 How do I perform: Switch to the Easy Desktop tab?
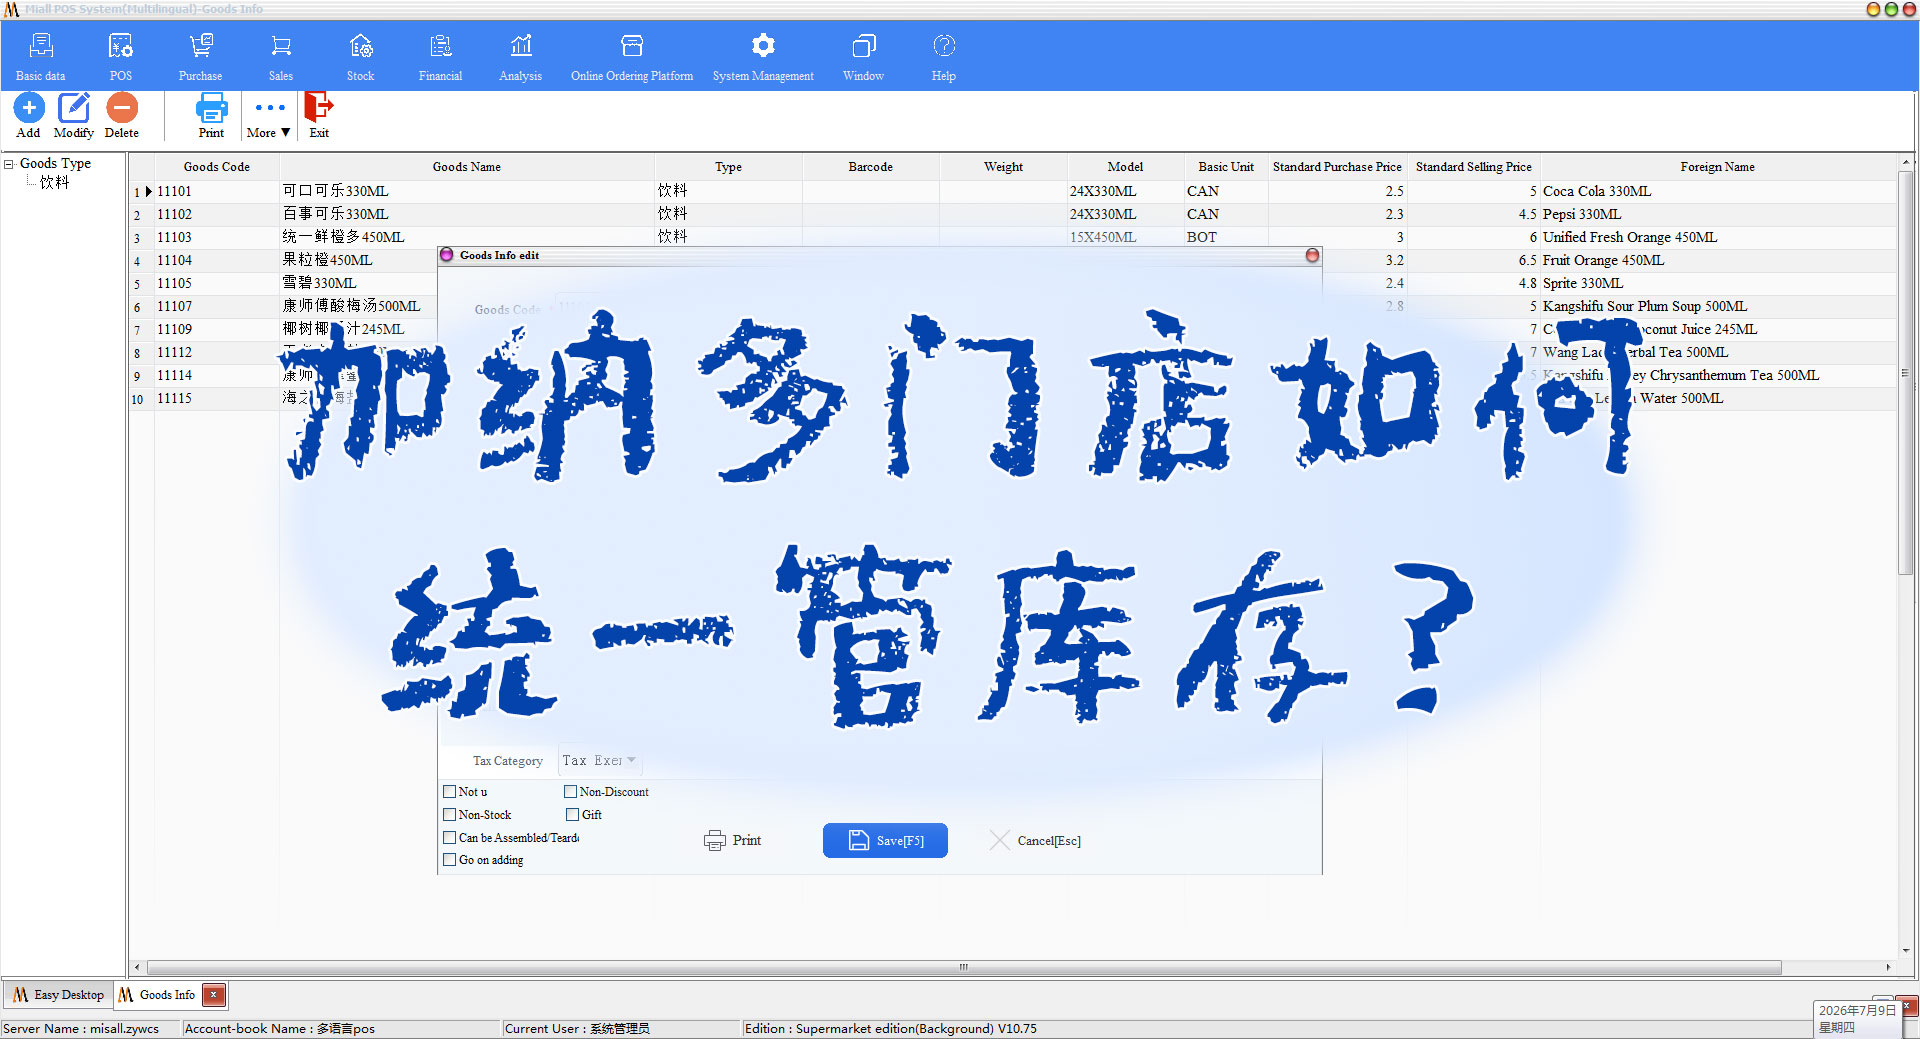coord(59,995)
